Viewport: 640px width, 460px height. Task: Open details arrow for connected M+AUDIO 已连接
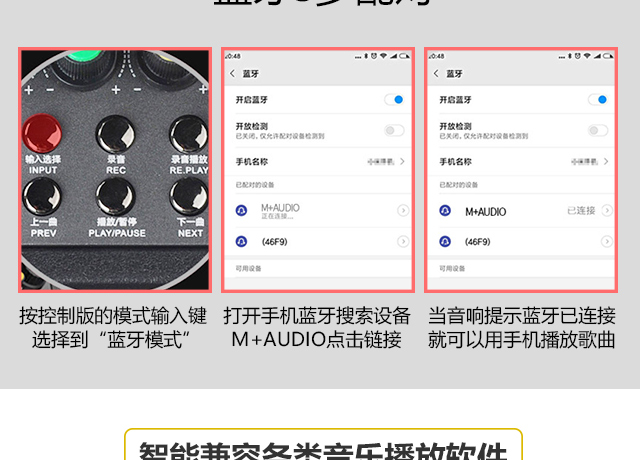coord(607,211)
